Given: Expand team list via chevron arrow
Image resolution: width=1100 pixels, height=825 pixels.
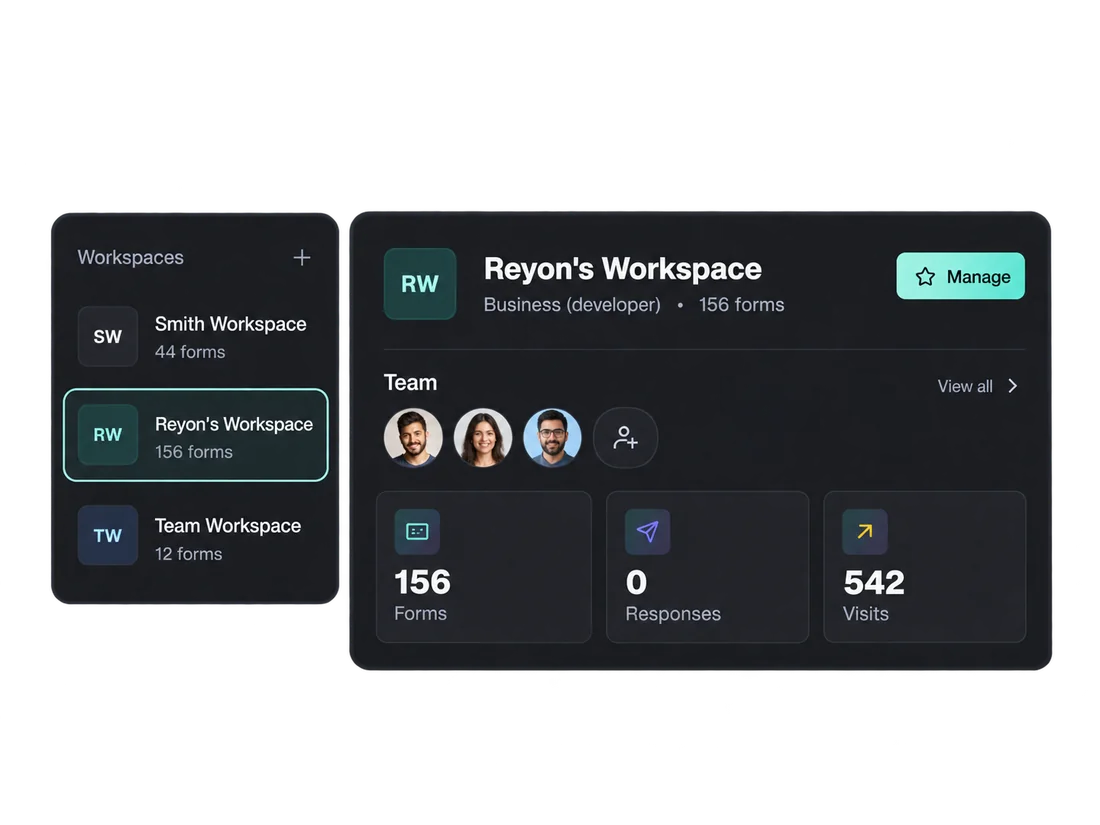Looking at the screenshot, I should tap(1012, 386).
